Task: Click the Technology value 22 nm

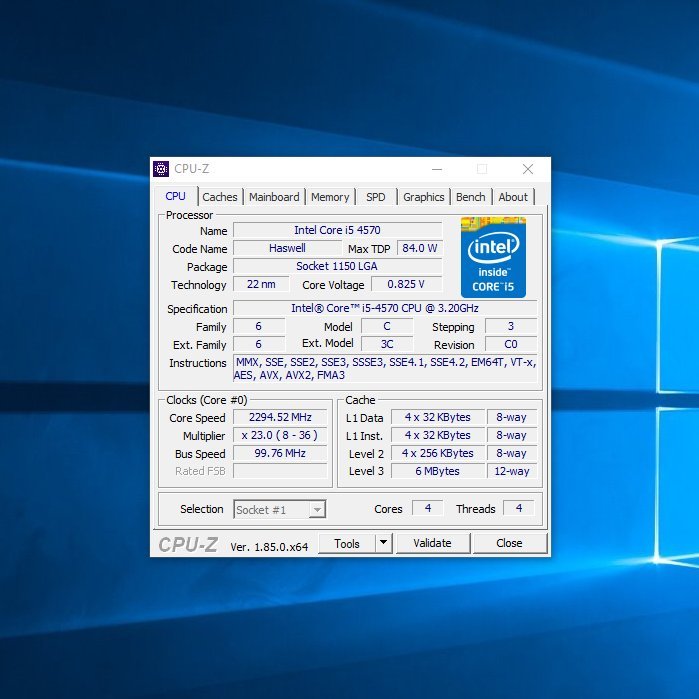Action: 261,284
